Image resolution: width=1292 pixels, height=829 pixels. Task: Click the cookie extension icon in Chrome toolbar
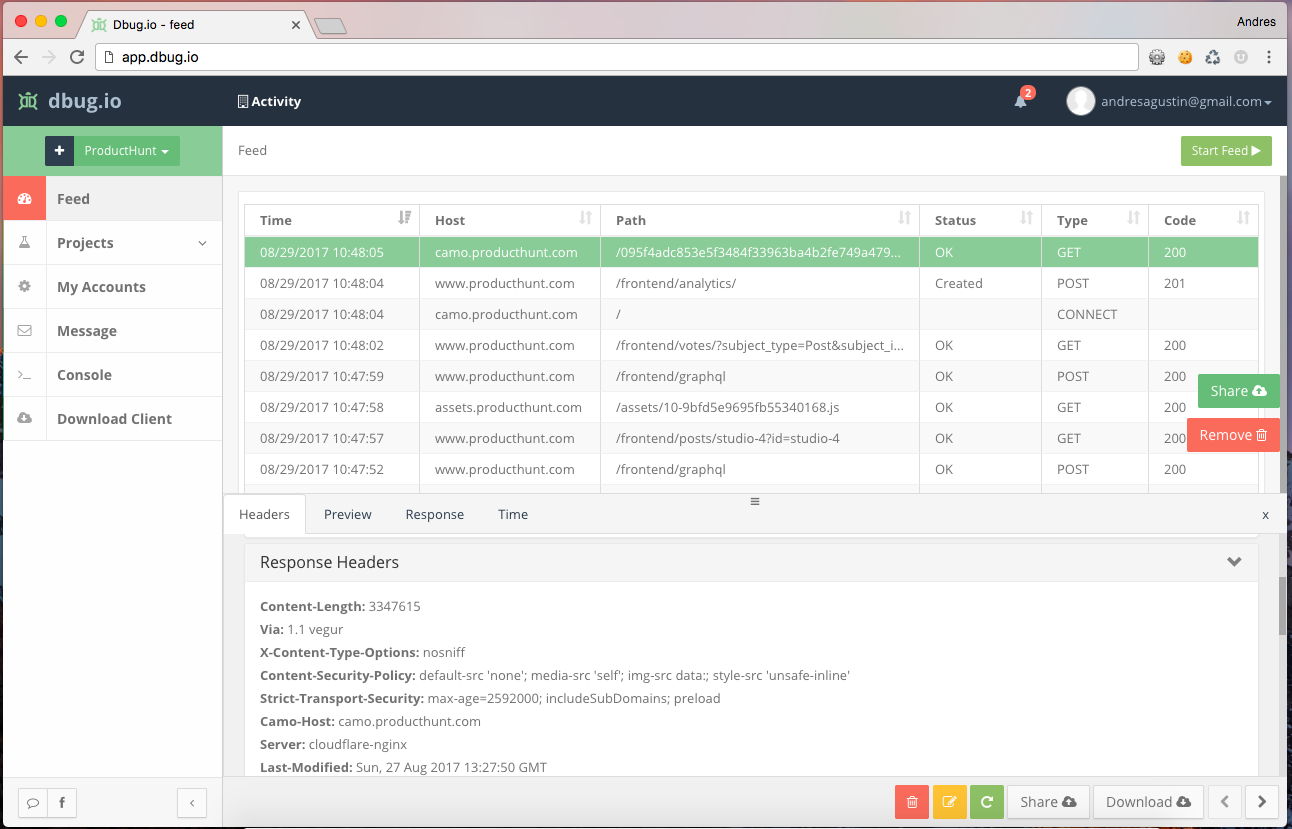coord(1185,57)
